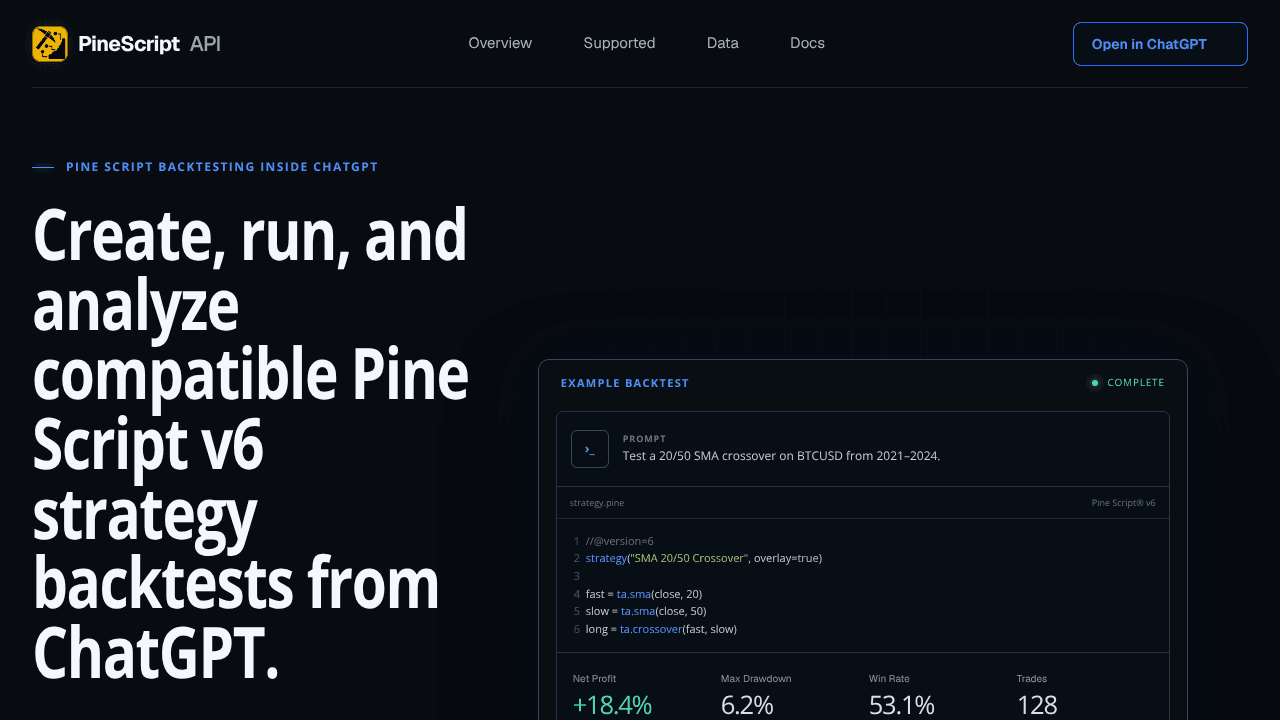The height and width of the screenshot is (720, 1280).
Task: Click the Open in ChatGPT button
Action: 1160,44
